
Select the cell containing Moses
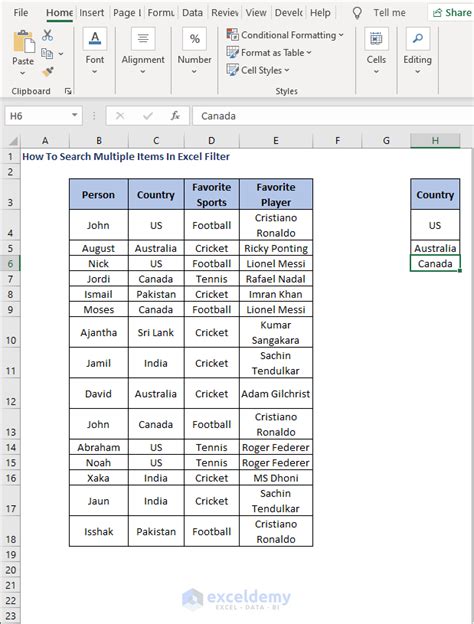[x=99, y=310]
